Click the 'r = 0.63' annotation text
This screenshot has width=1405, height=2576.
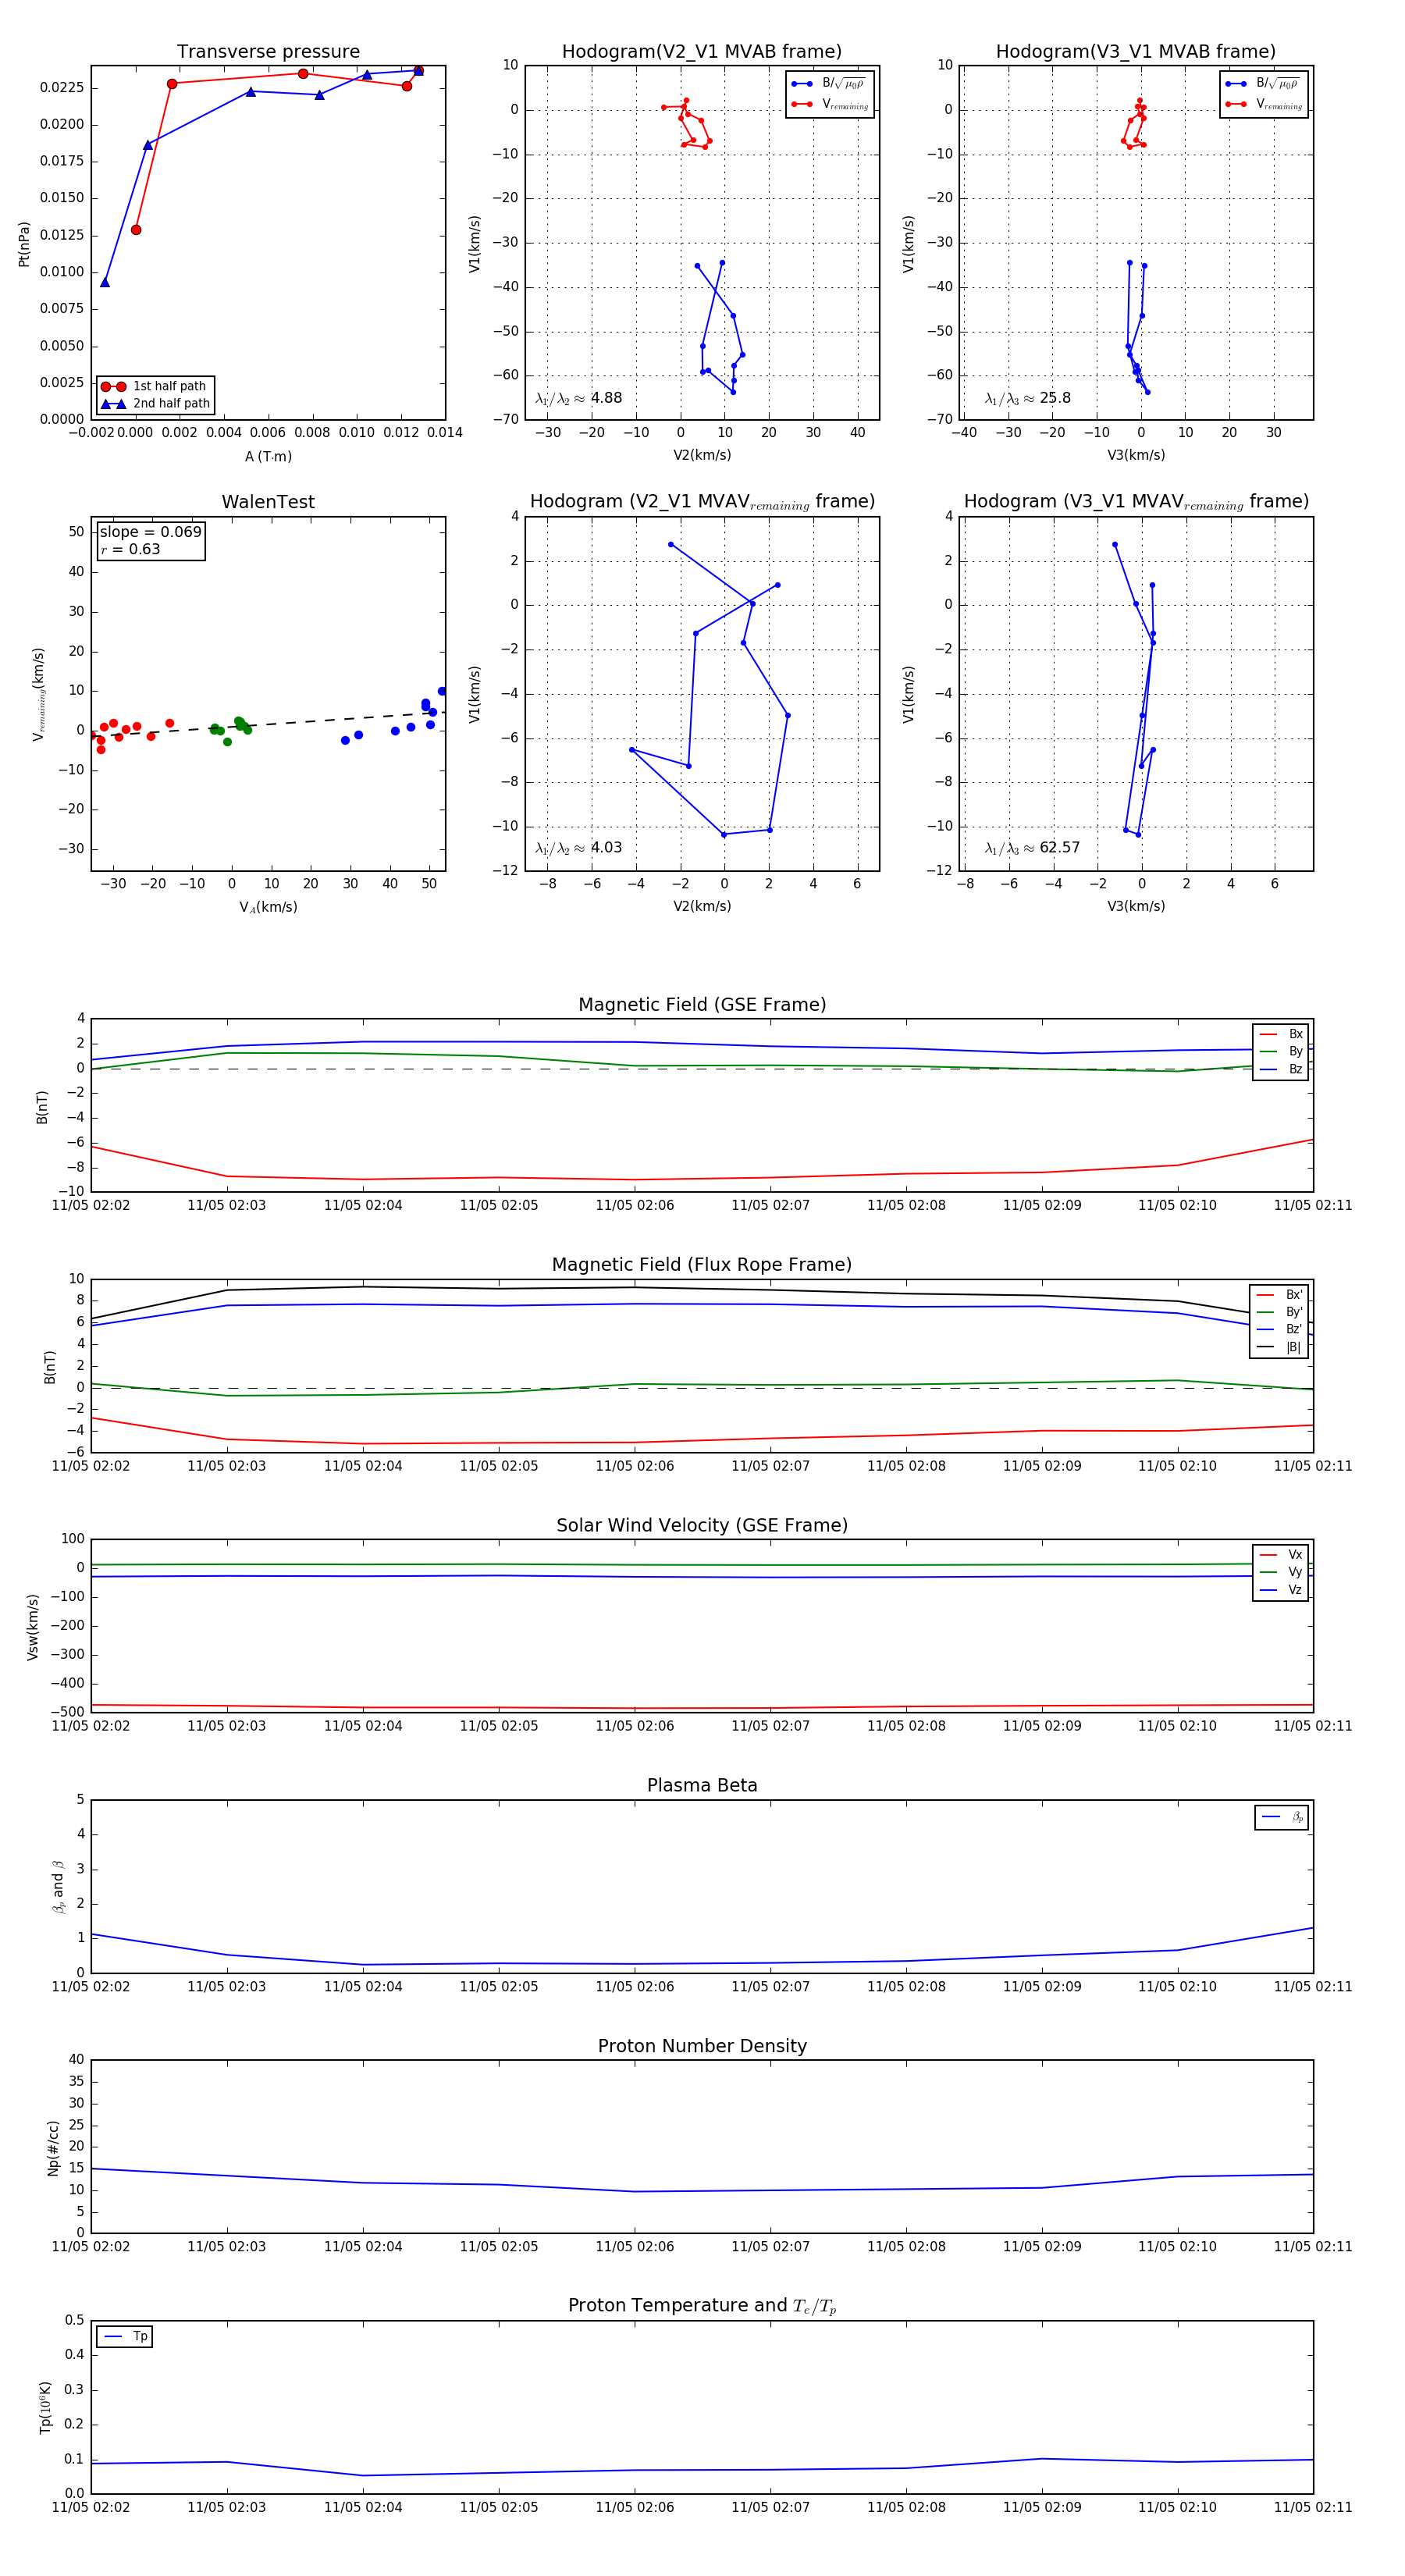tap(130, 549)
